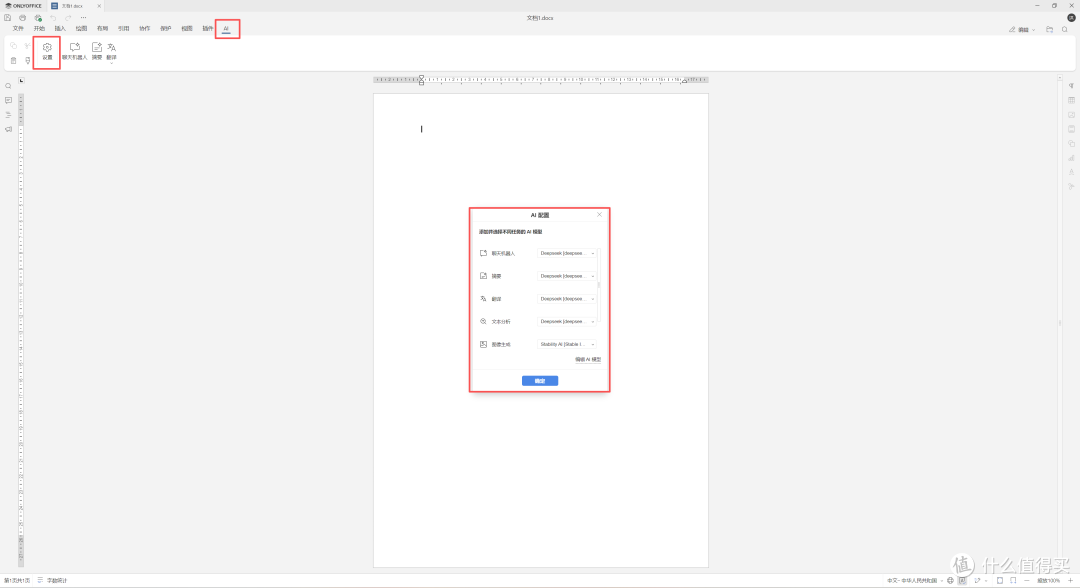Screen dimensions: 1080x588
Task: Click the redo arrow icon
Action: pyautogui.click(x=68, y=18)
